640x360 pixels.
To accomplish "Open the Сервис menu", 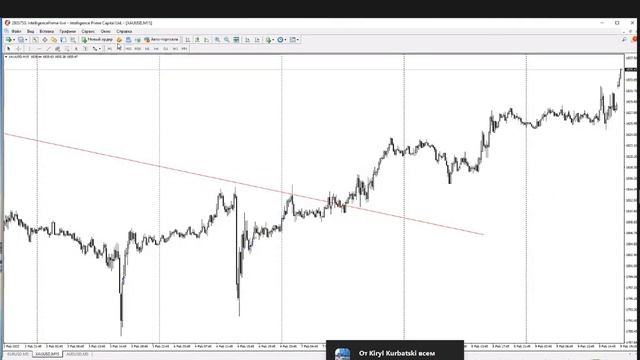I will (x=88, y=31).
